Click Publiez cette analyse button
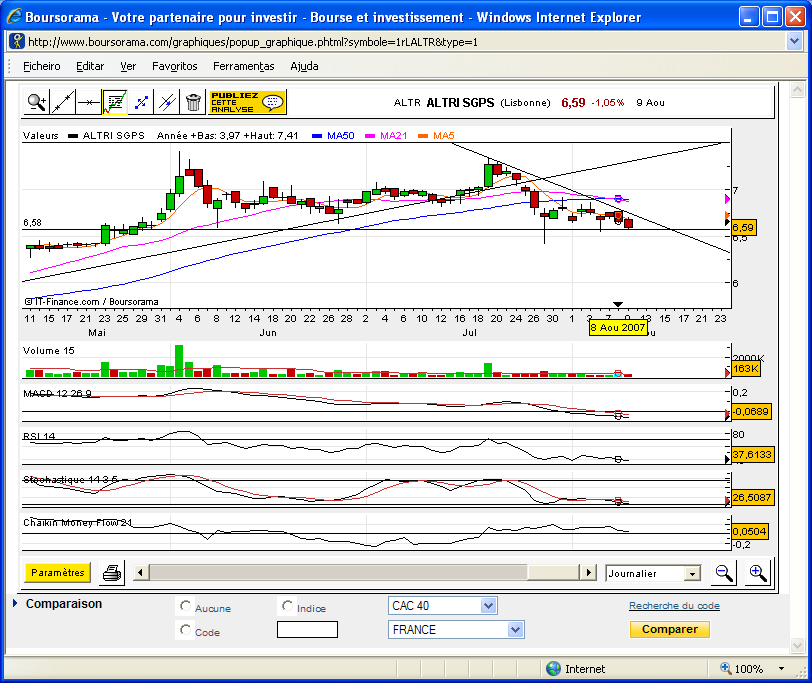 click(247, 102)
